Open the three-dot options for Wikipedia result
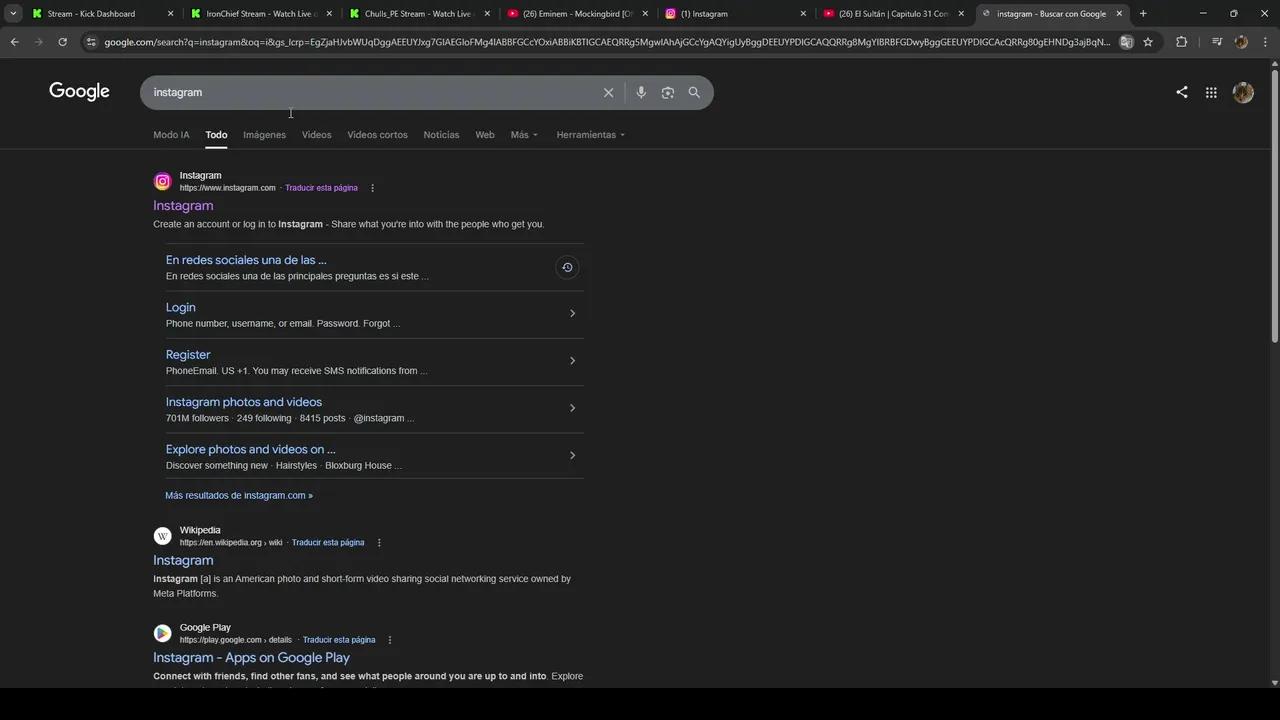 (379, 543)
